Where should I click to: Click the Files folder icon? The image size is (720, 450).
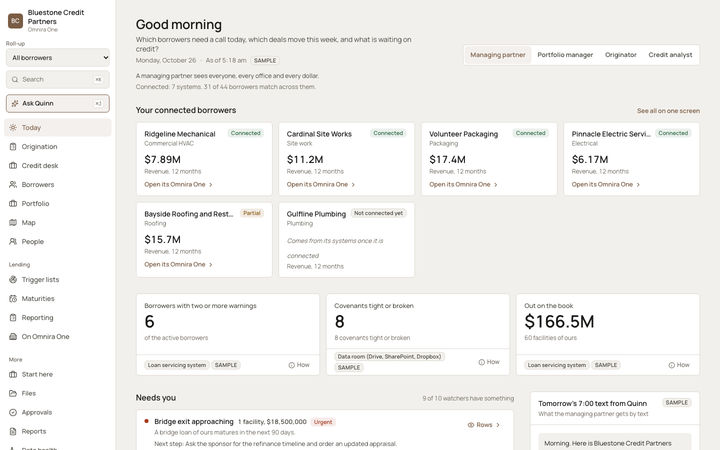click(13, 393)
